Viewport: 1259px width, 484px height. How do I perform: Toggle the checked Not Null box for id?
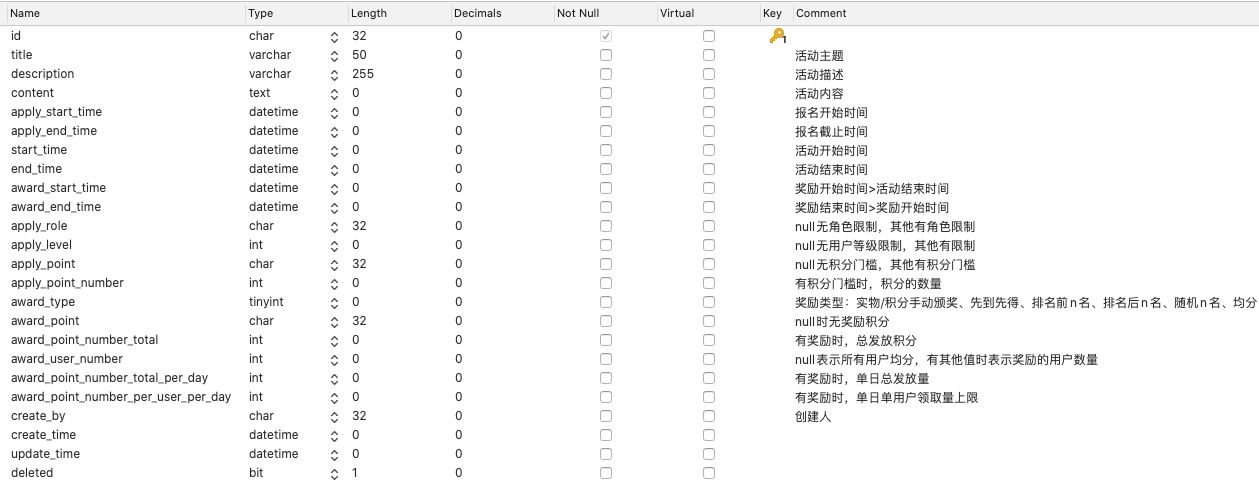[605, 36]
